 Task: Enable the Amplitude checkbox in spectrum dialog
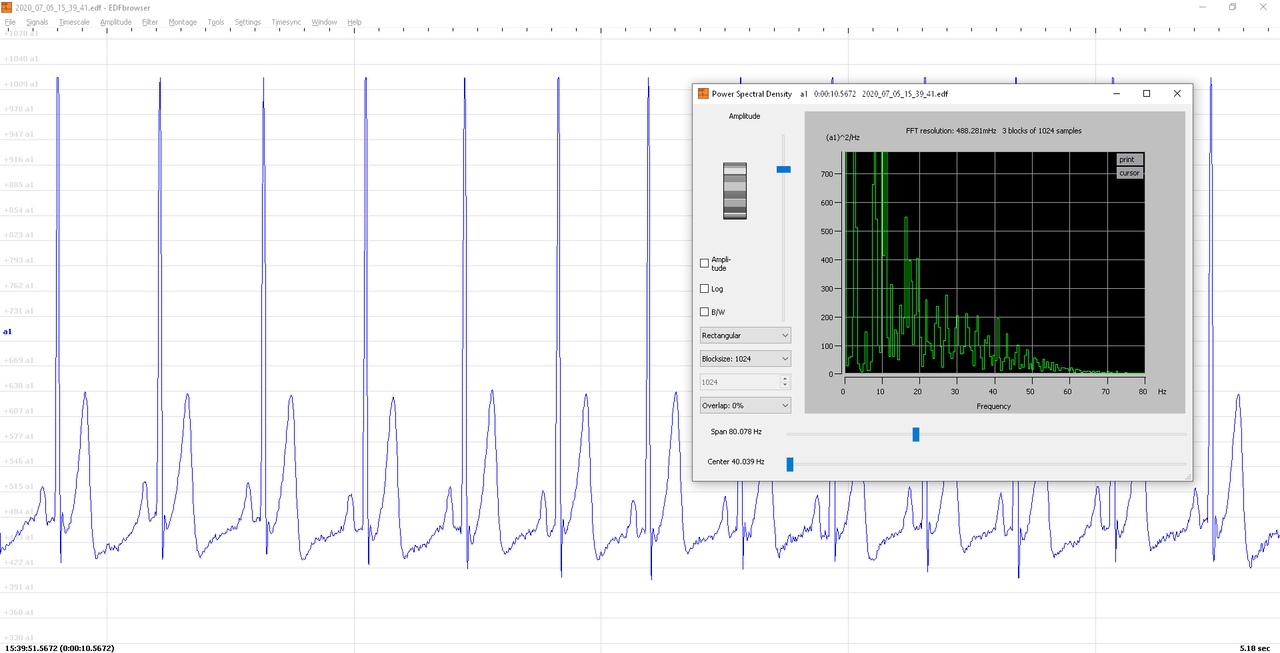point(704,264)
